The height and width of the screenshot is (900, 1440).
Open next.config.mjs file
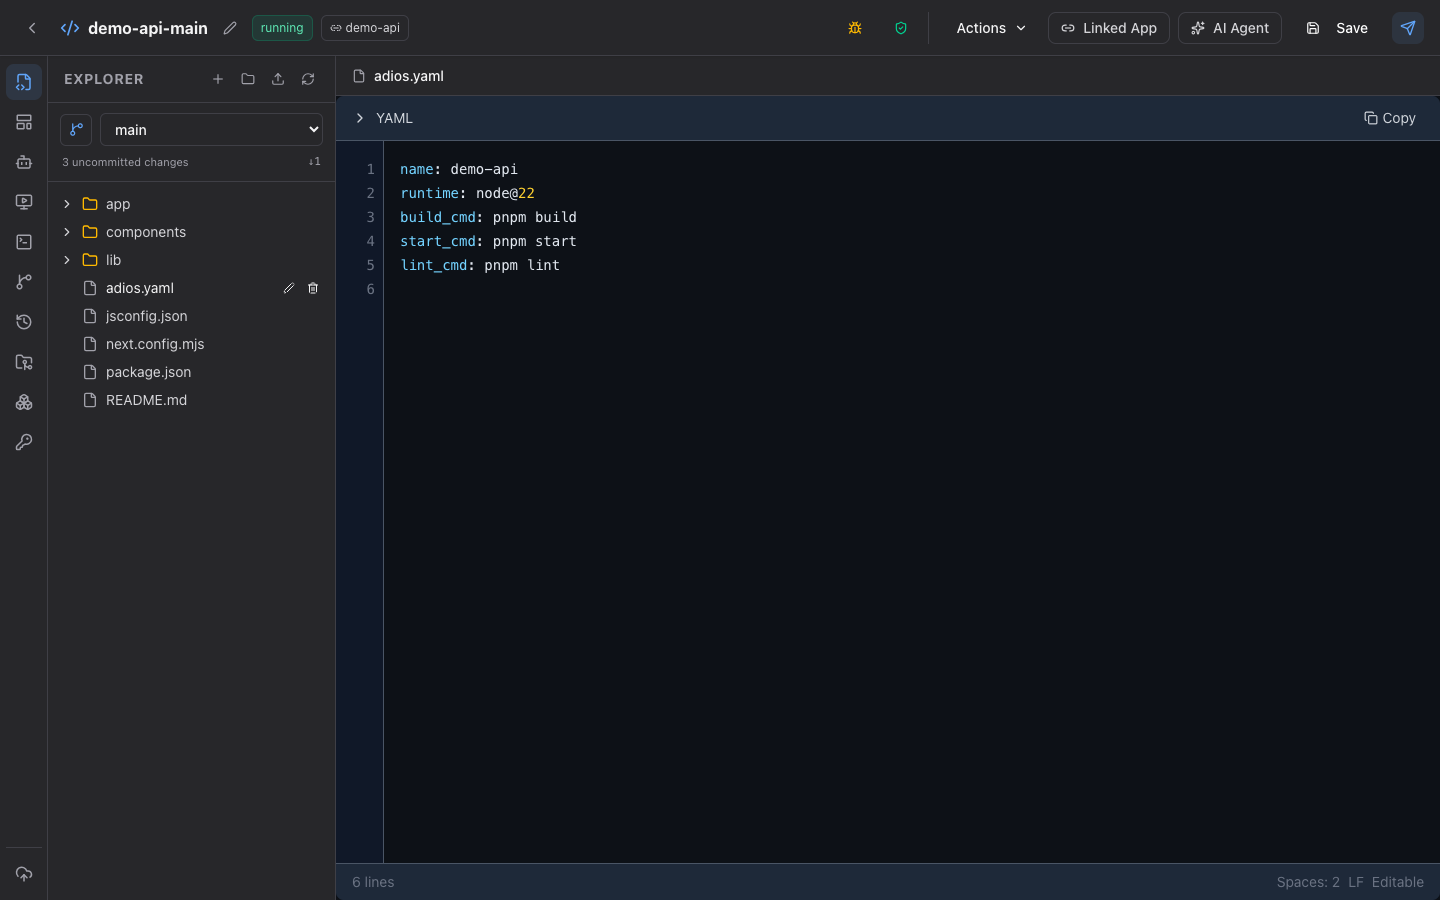coord(191,344)
